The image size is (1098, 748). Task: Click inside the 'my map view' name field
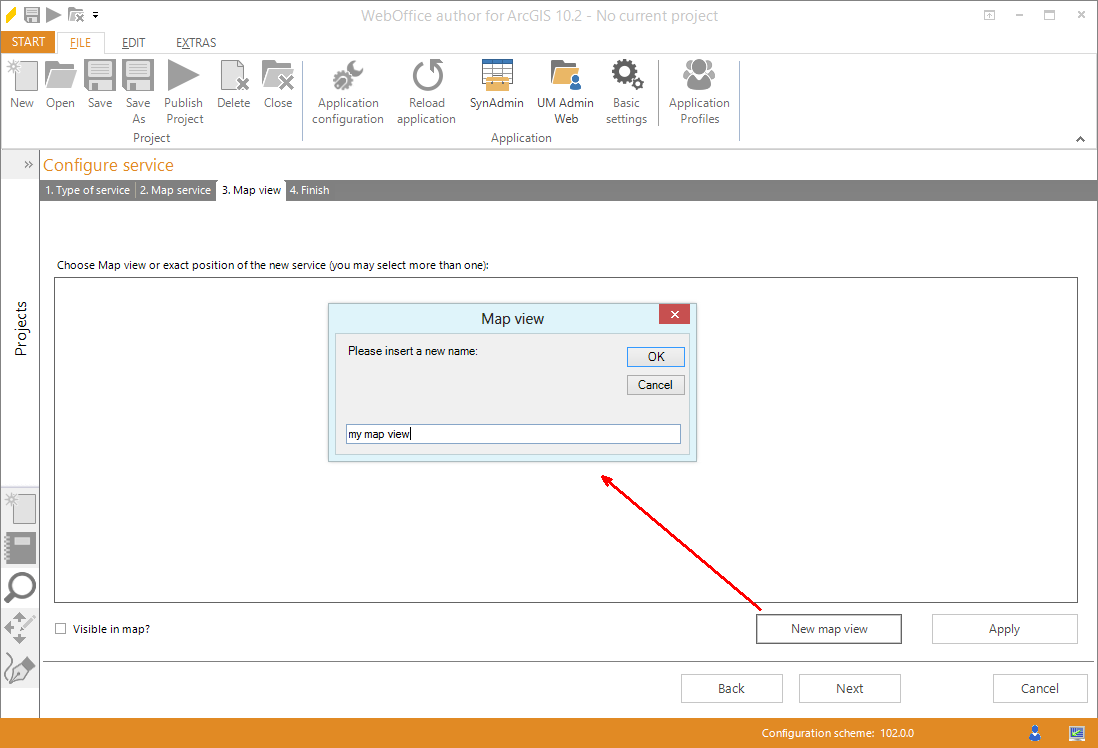512,433
